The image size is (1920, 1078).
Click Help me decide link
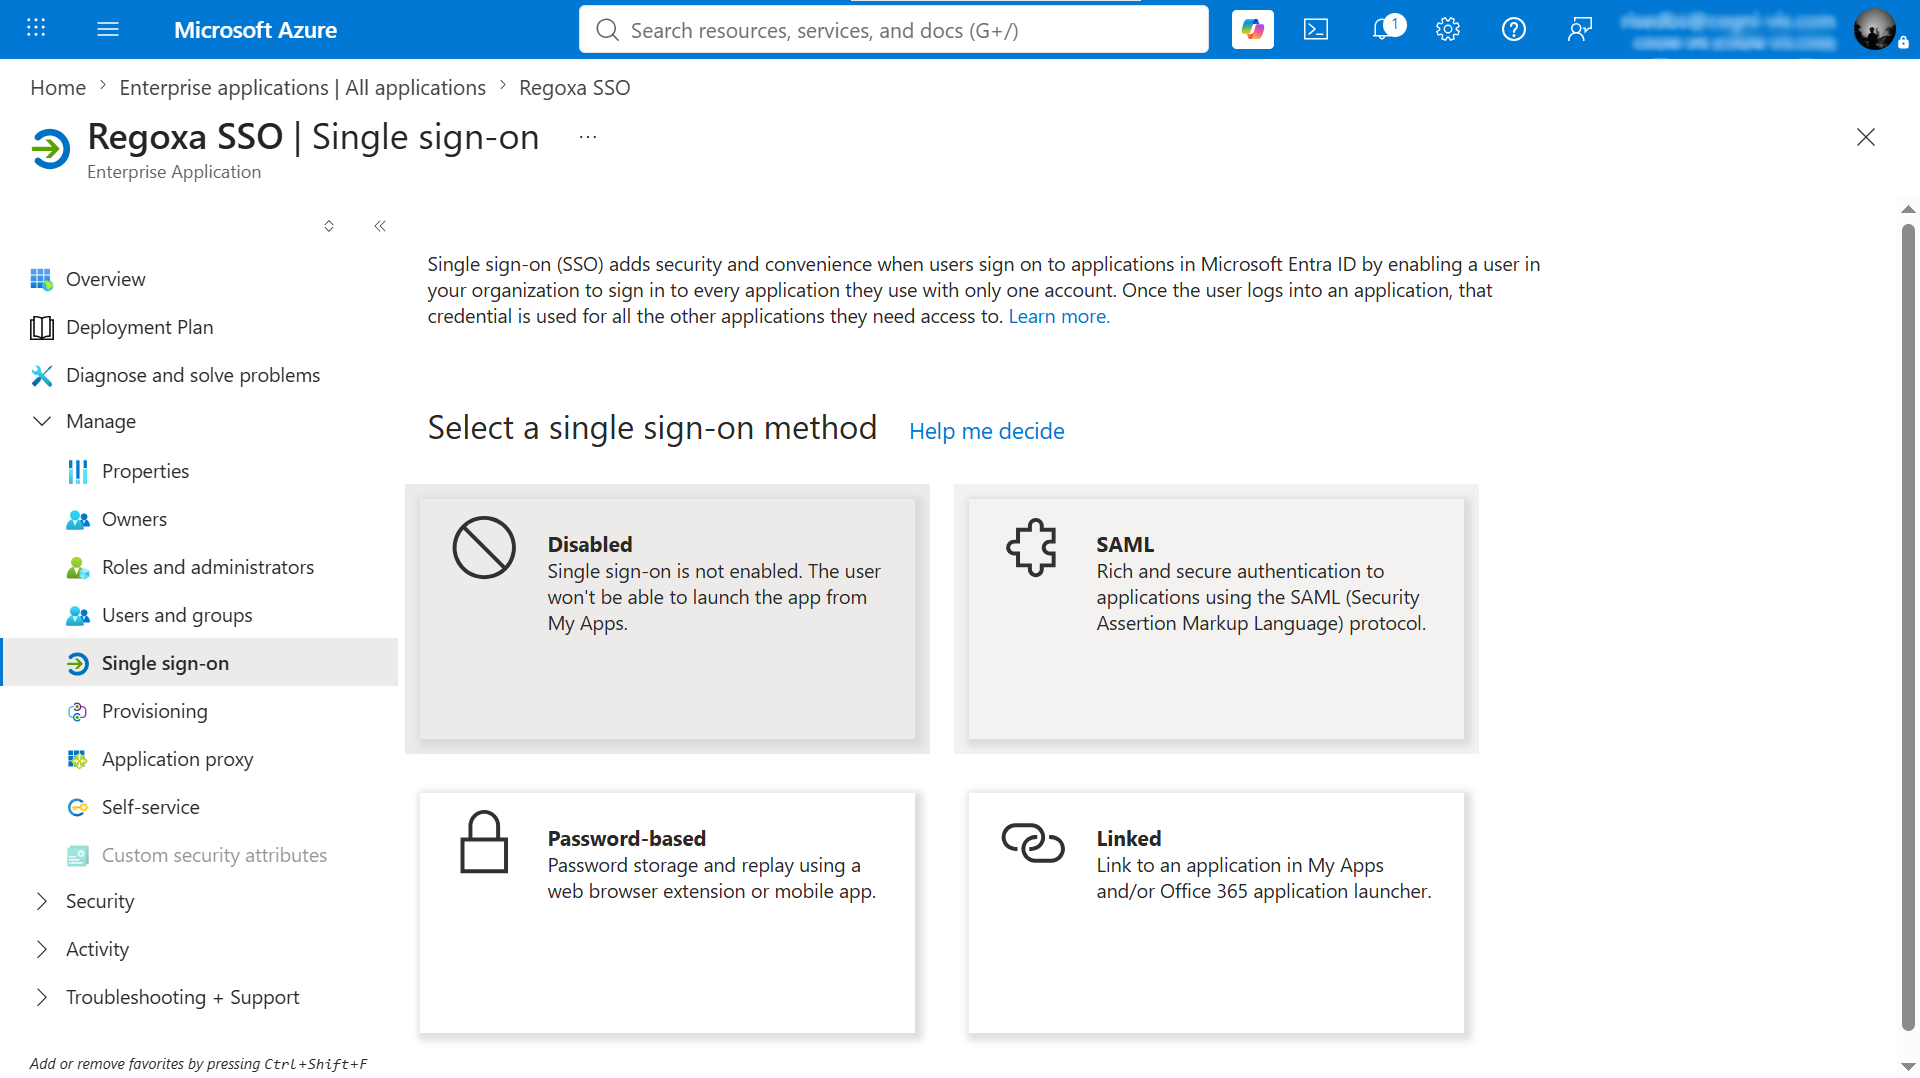coord(986,431)
